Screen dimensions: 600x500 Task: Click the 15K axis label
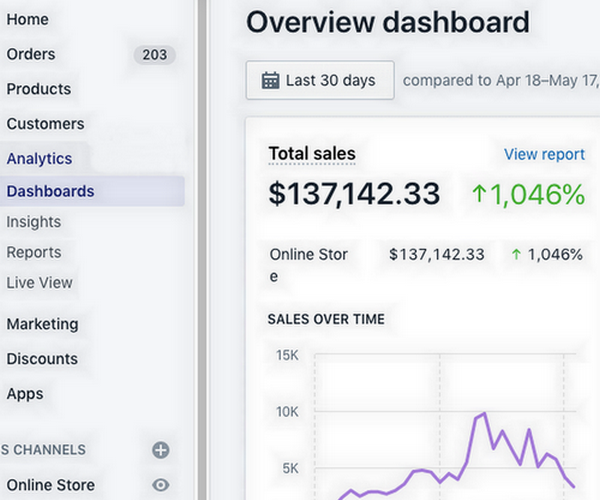(x=287, y=355)
